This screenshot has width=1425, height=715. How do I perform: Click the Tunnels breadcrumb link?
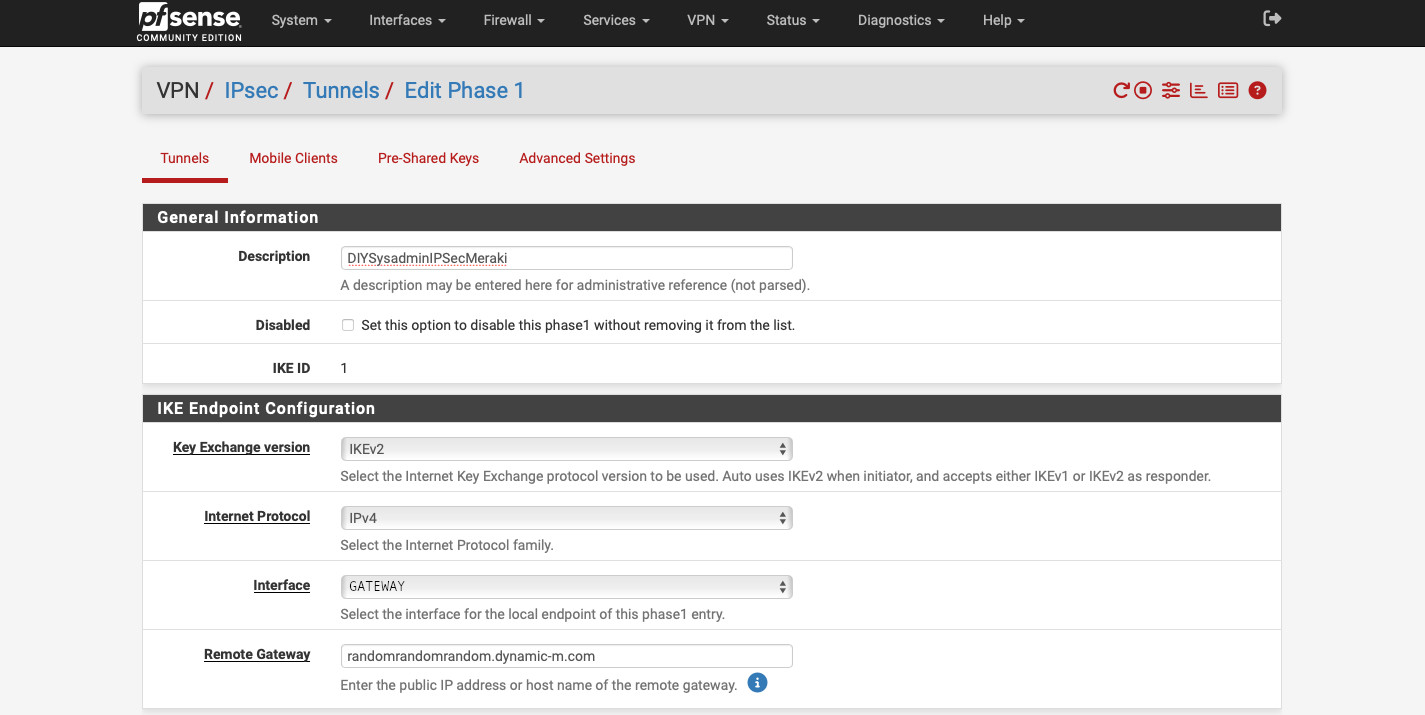pos(341,91)
